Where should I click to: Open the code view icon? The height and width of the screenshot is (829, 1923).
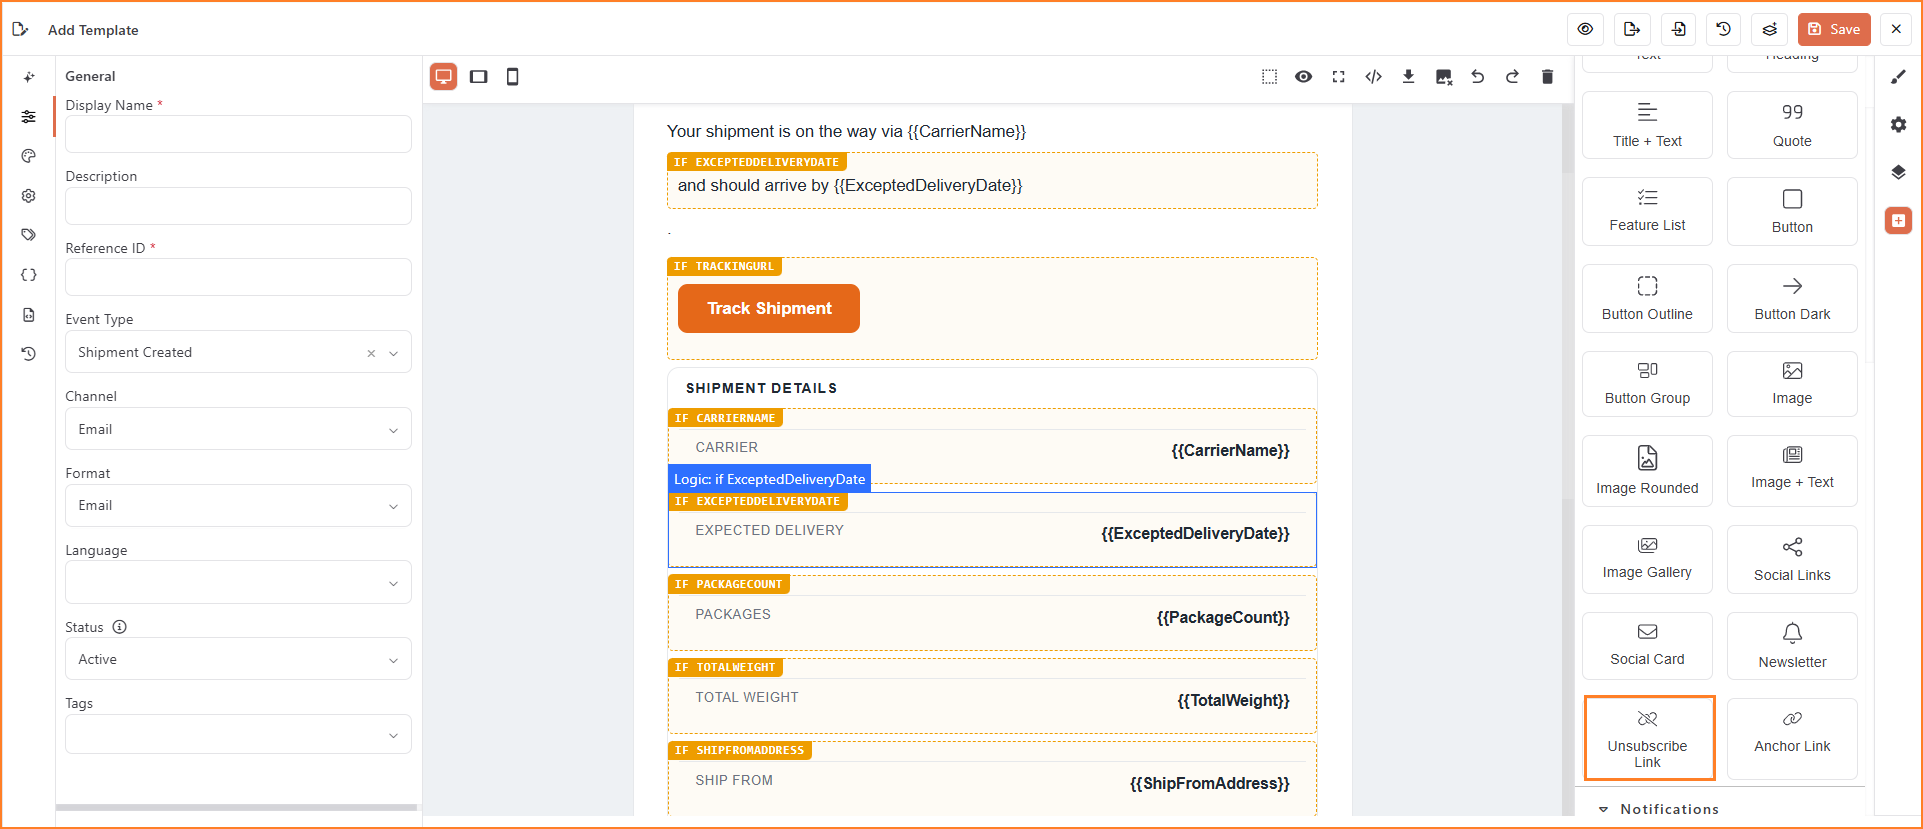coord(1374,76)
